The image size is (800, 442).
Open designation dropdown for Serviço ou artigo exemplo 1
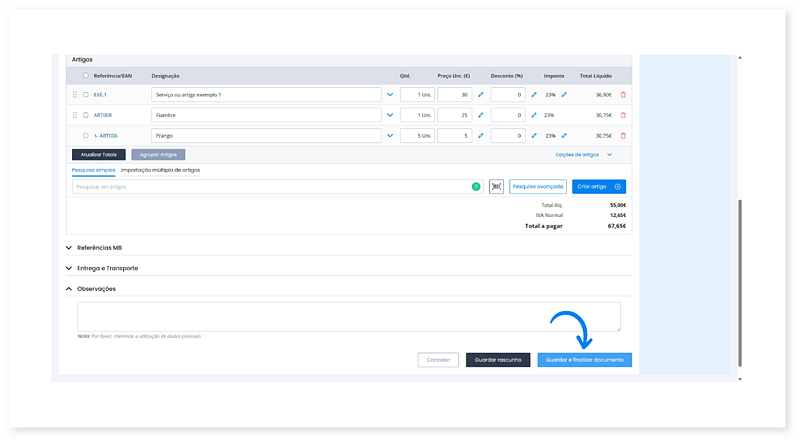[390, 95]
